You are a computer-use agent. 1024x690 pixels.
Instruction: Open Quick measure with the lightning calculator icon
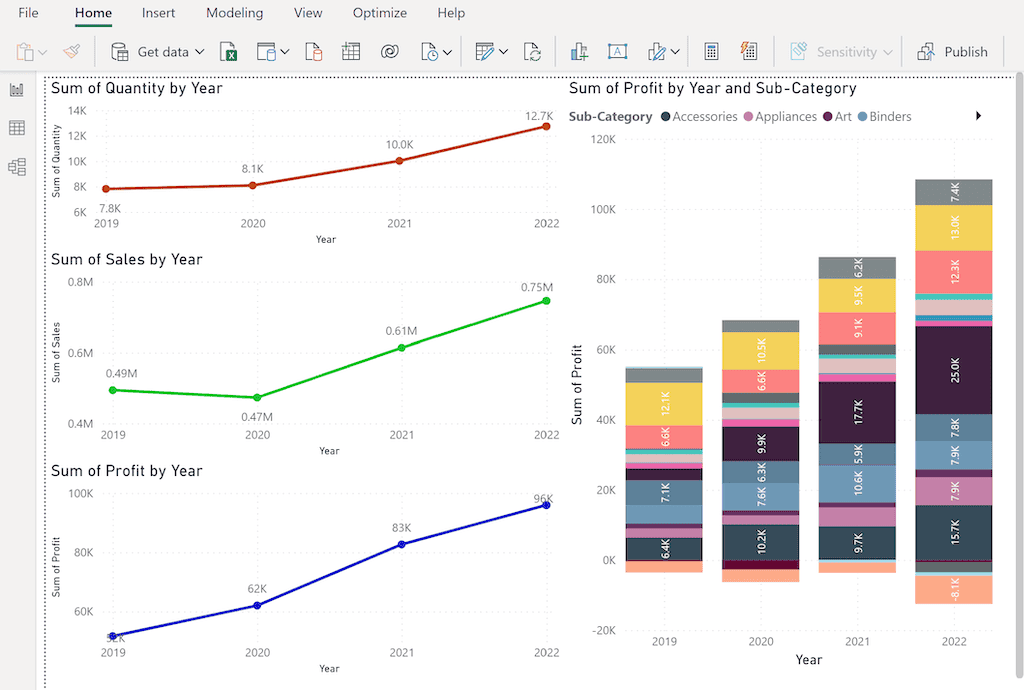pyautogui.click(x=749, y=50)
